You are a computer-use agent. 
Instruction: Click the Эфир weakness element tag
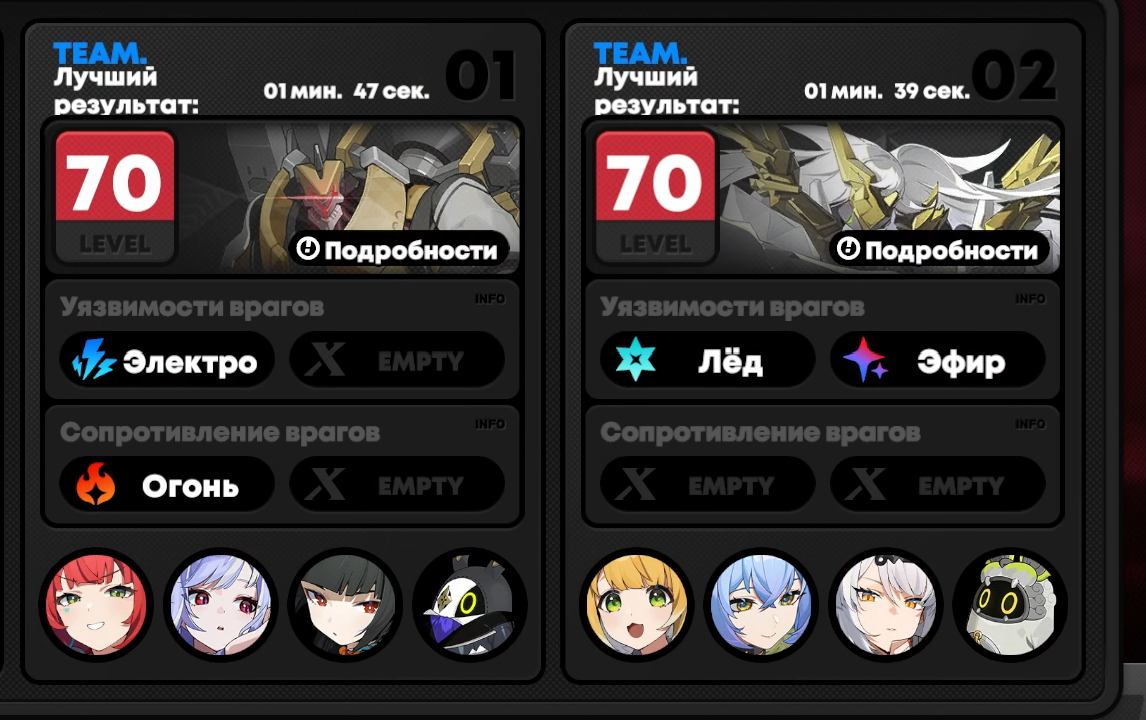938,360
